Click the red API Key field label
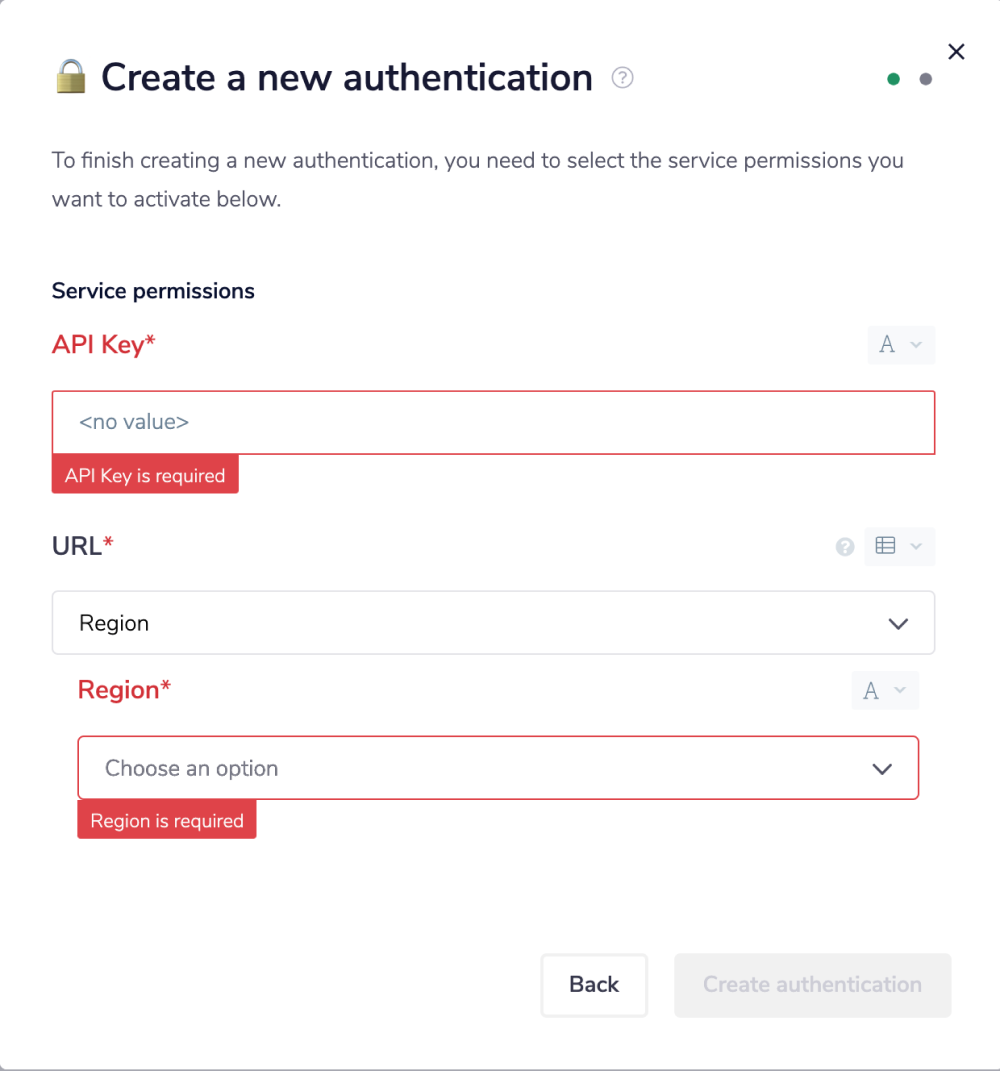1000x1071 pixels. pos(104,345)
